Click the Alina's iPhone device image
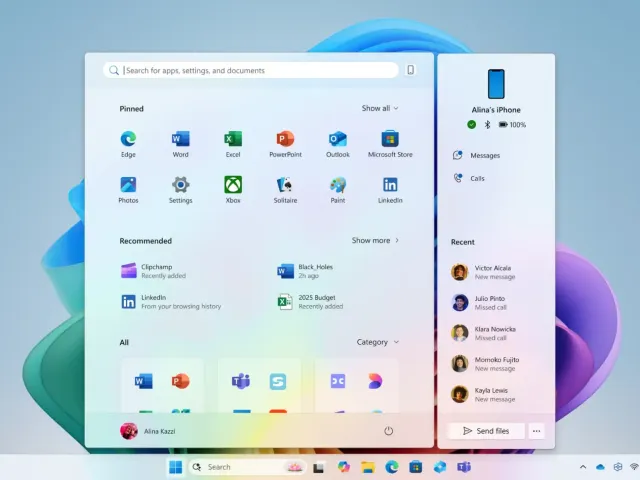Image resolution: width=640 pixels, height=480 pixels. [x=496, y=84]
